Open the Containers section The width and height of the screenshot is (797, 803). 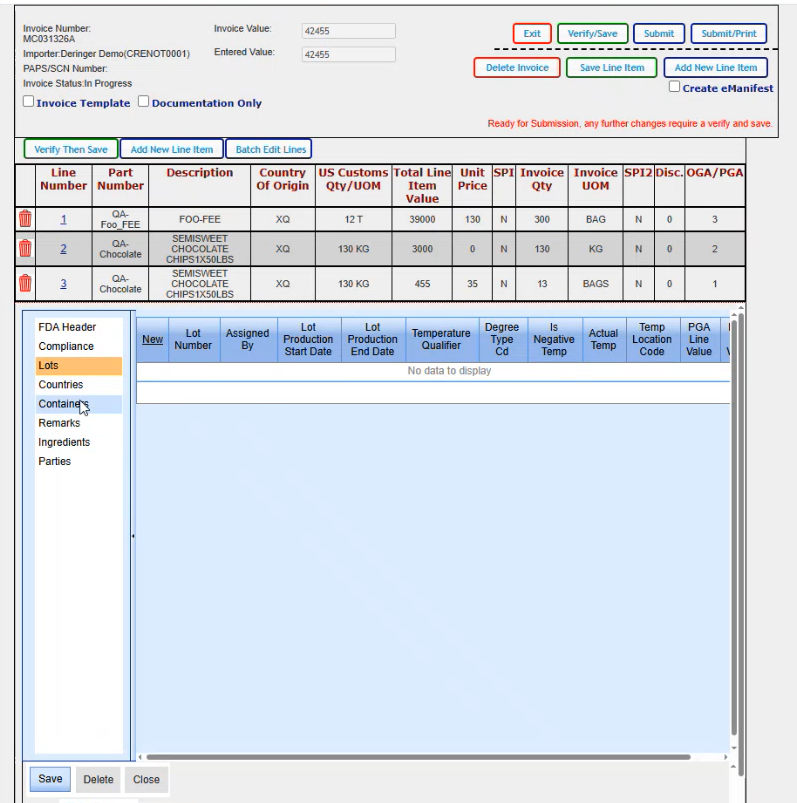(64, 404)
